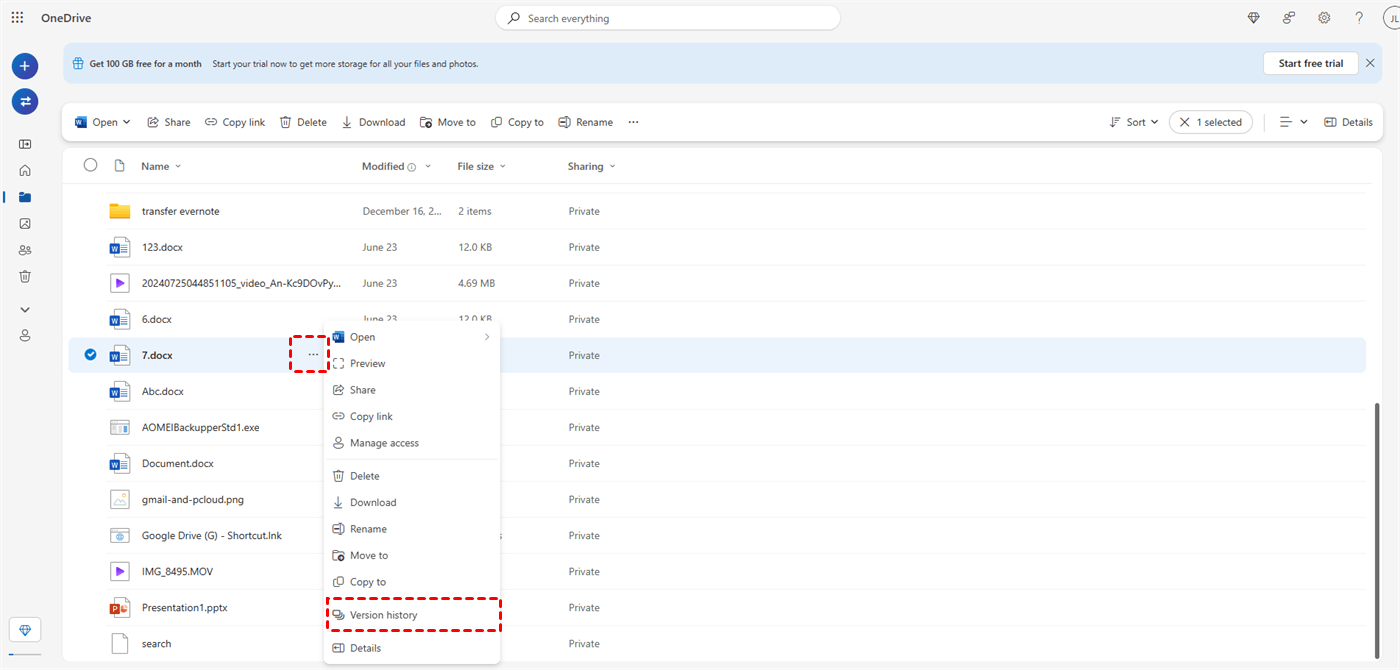Choose Version history from context menu

[x=383, y=615]
